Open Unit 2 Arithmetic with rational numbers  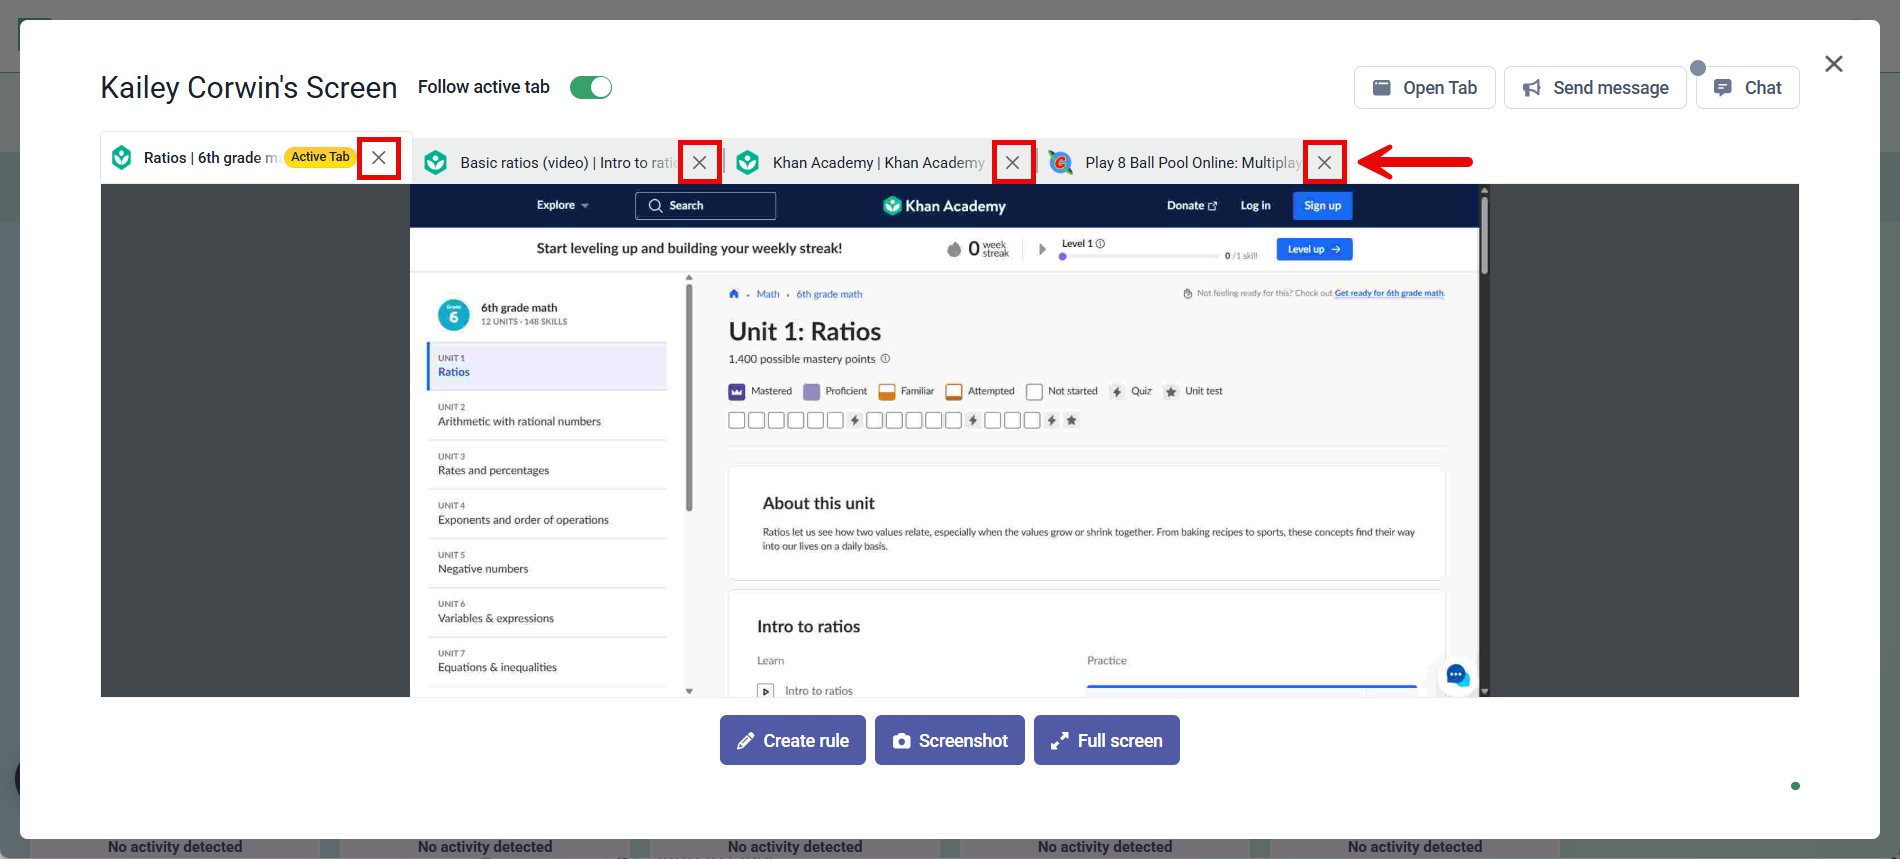click(547, 415)
